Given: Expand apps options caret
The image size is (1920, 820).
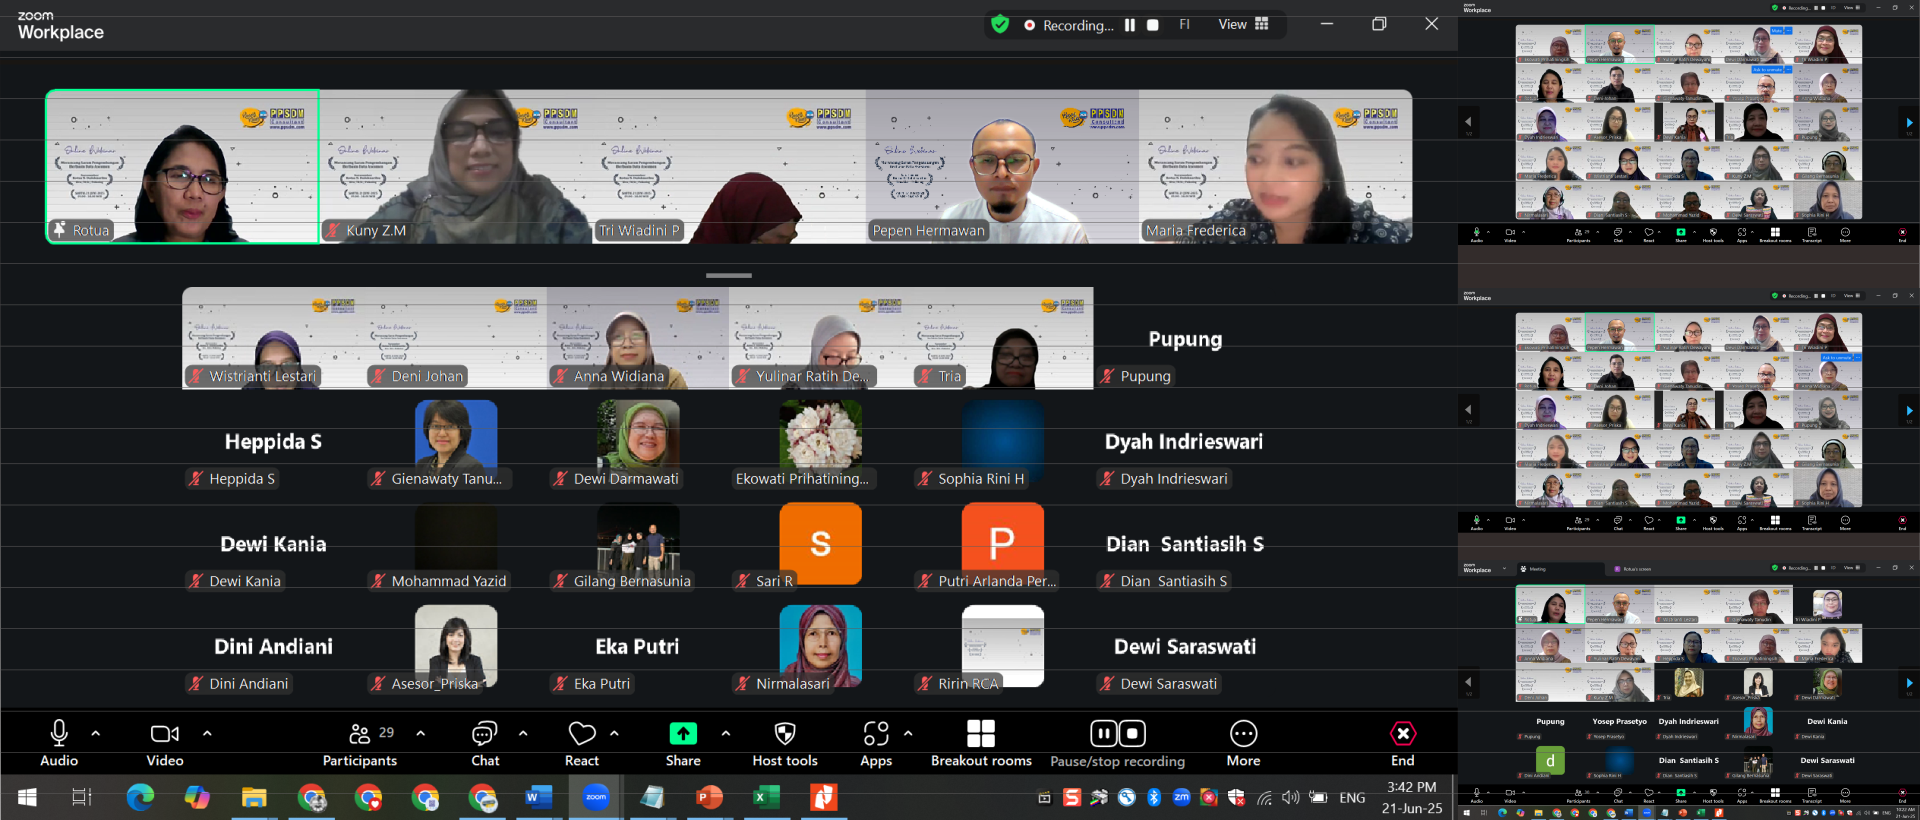Looking at the screenshot, I should 908,734.
